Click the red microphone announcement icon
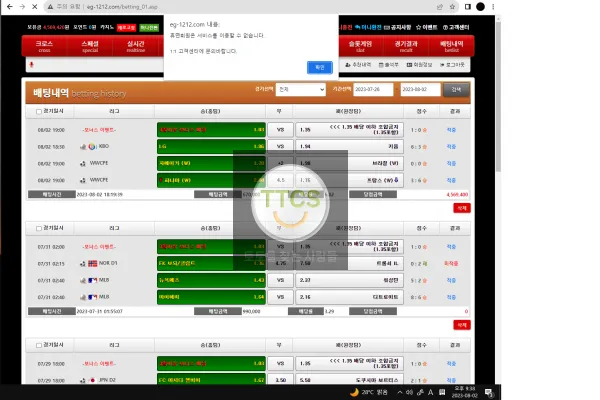Viewport: 600px width, 400px height. click(31, 65)
